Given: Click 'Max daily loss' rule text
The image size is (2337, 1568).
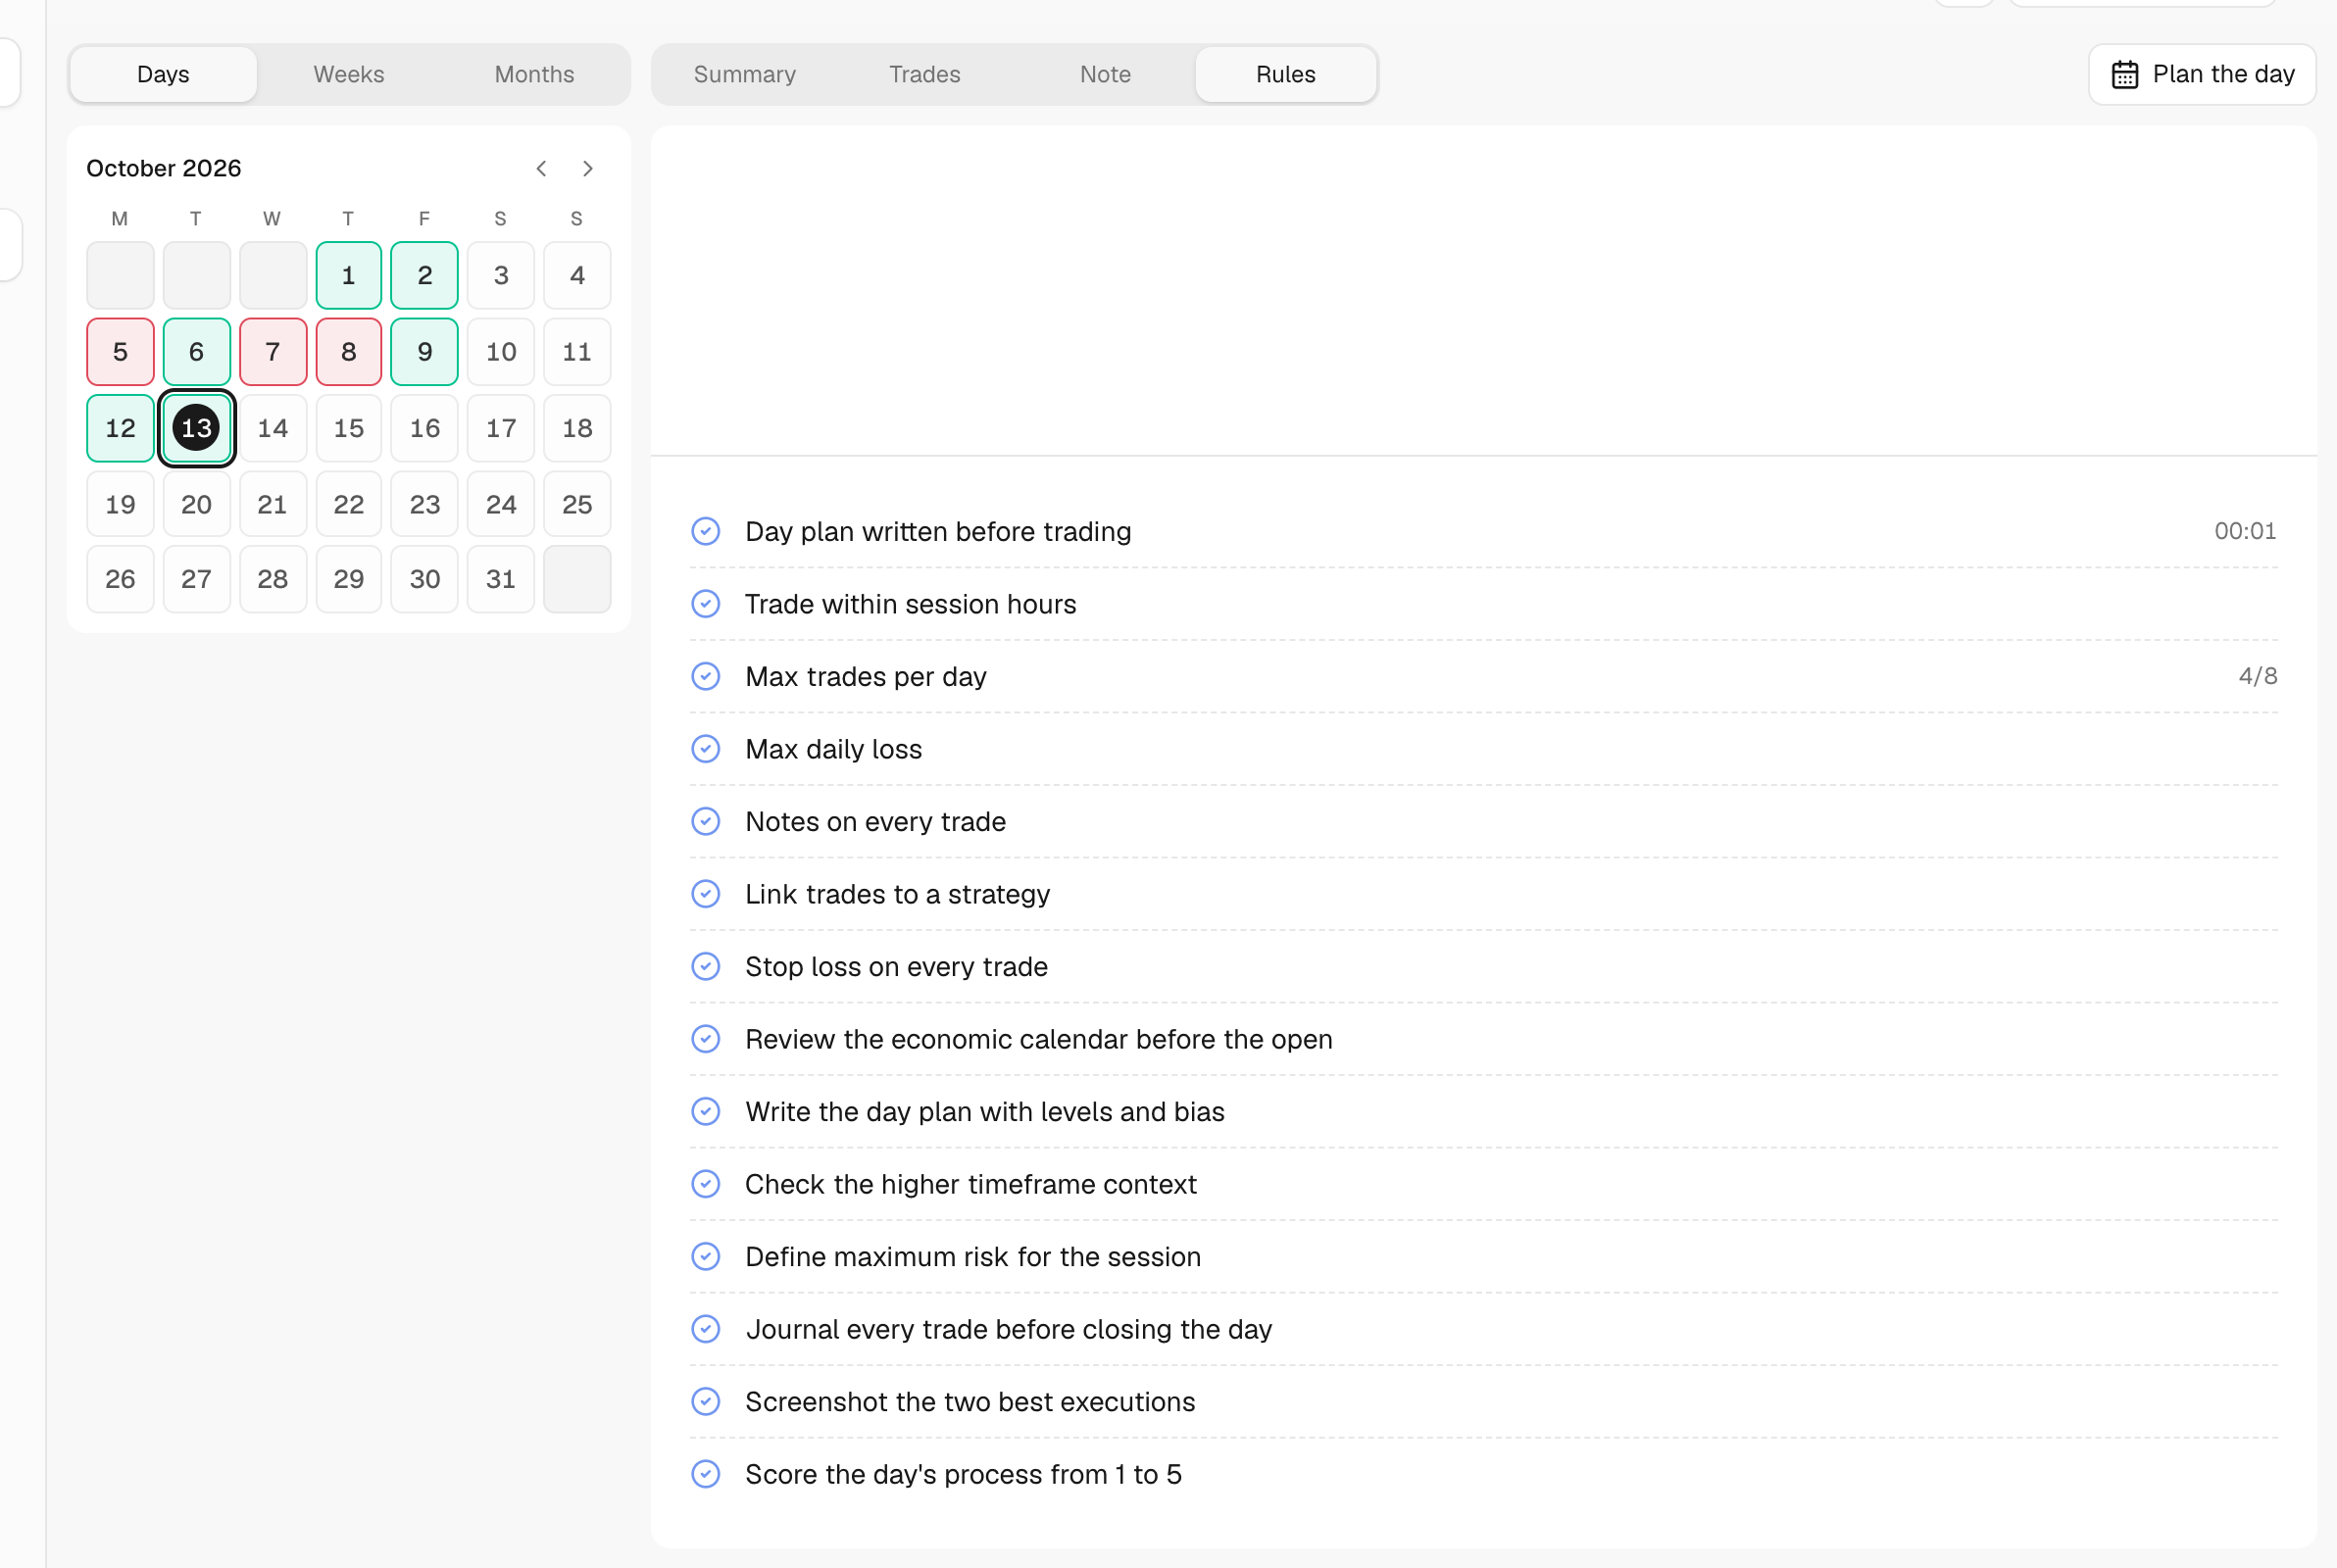Looking at the screenshot, I should coord(834,749).
